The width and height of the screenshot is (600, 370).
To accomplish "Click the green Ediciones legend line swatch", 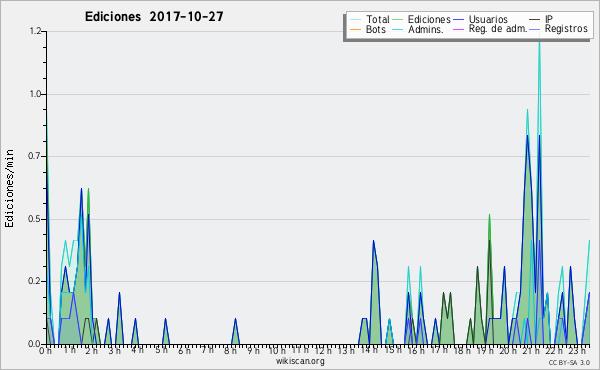I will 398,19.
